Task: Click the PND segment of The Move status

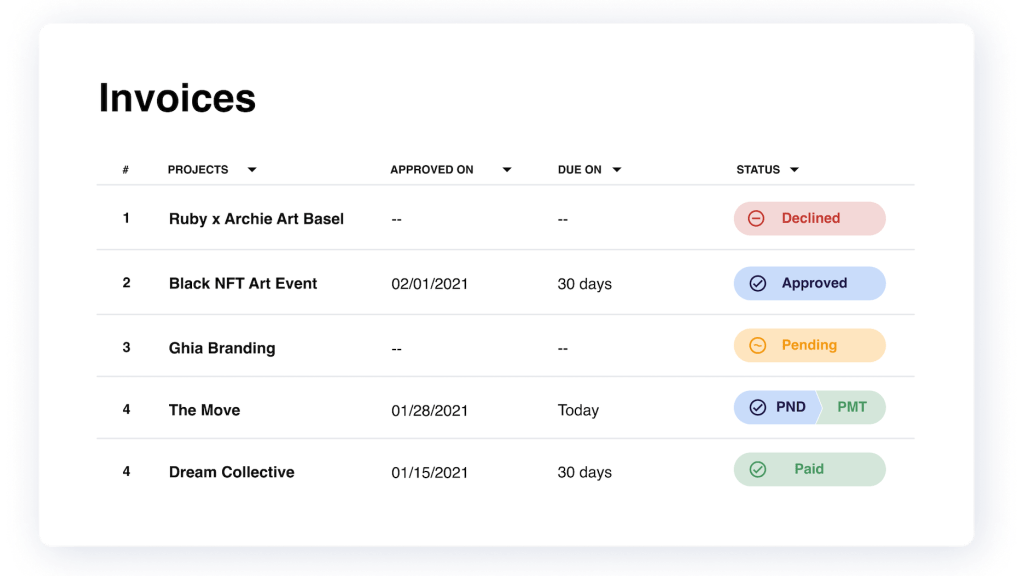Action: click(x=777, y=407)
